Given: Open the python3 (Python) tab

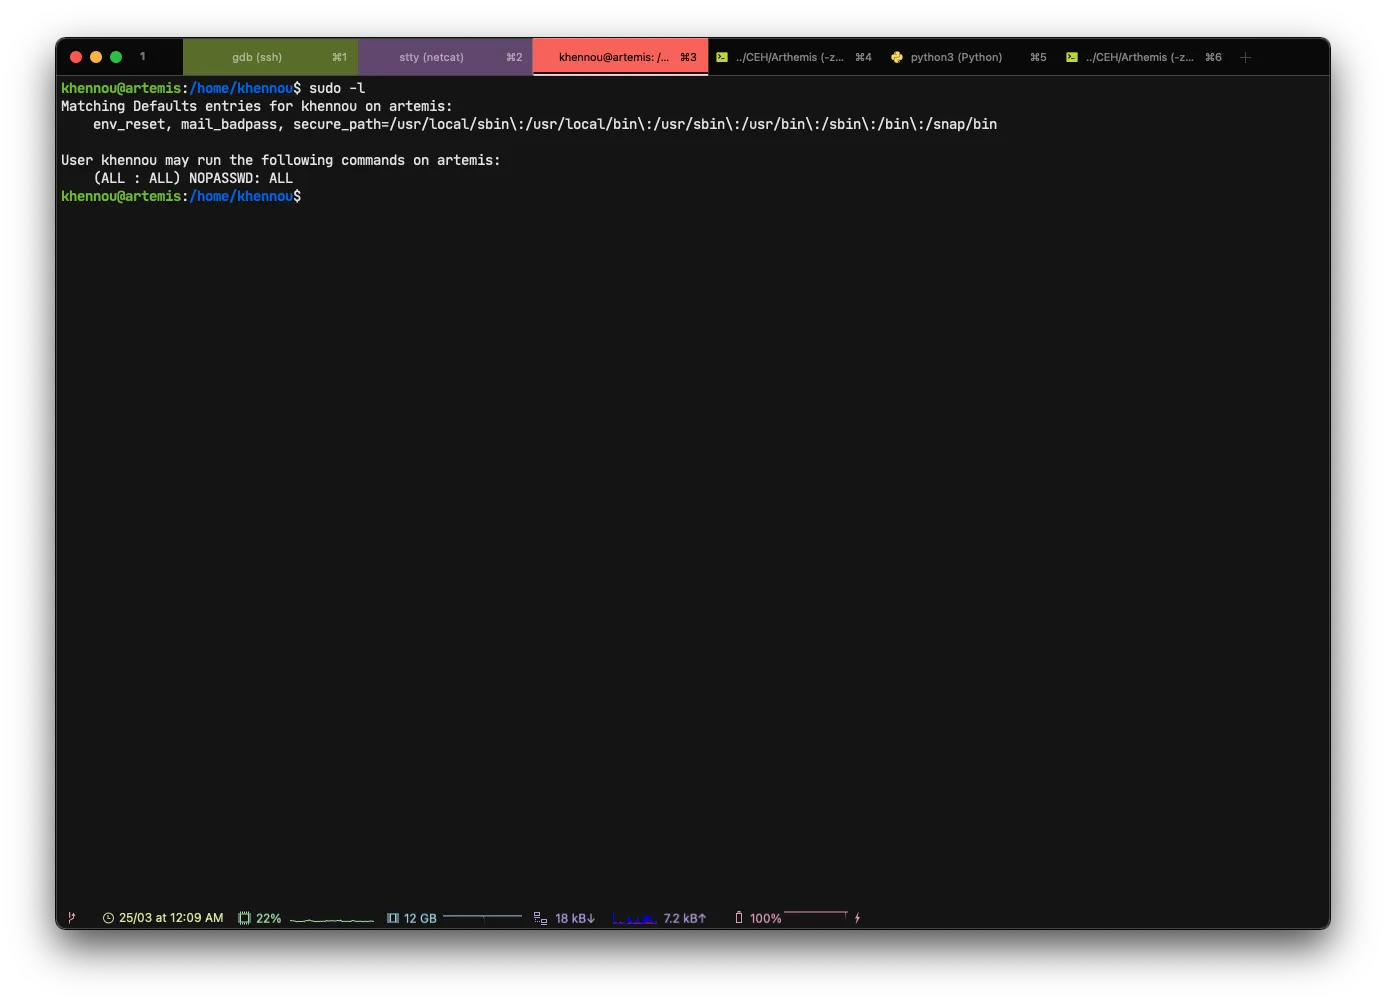Looking at the screenshot, I should (956, 58).
